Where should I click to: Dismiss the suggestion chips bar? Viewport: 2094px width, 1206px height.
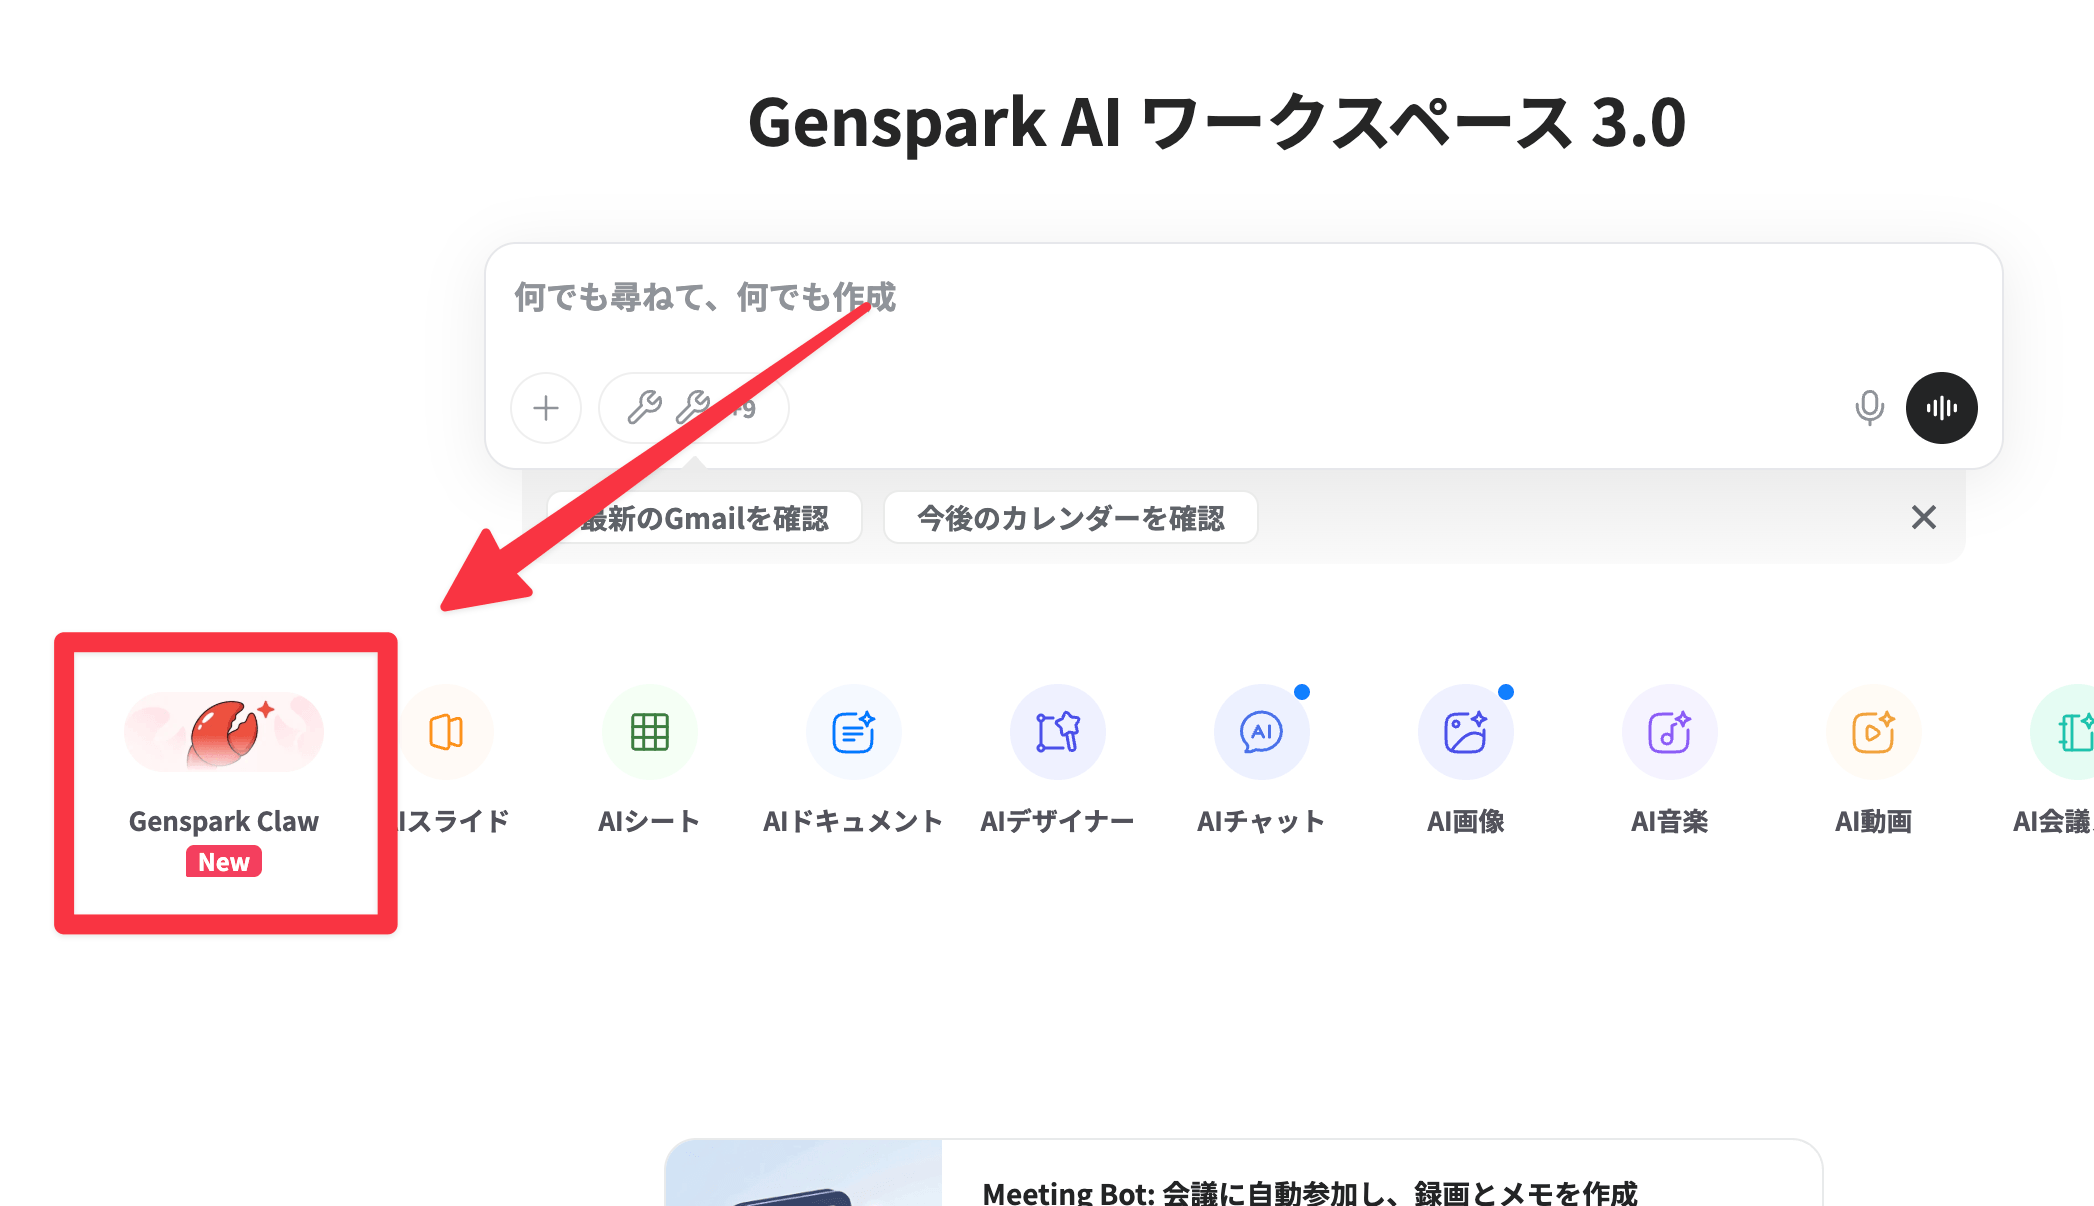[1923, 517]
